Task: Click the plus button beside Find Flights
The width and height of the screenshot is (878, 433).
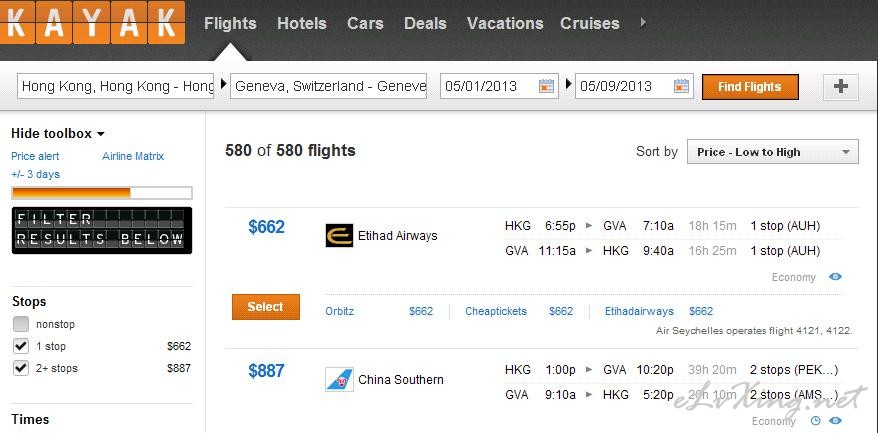Action: coord(840,87)
